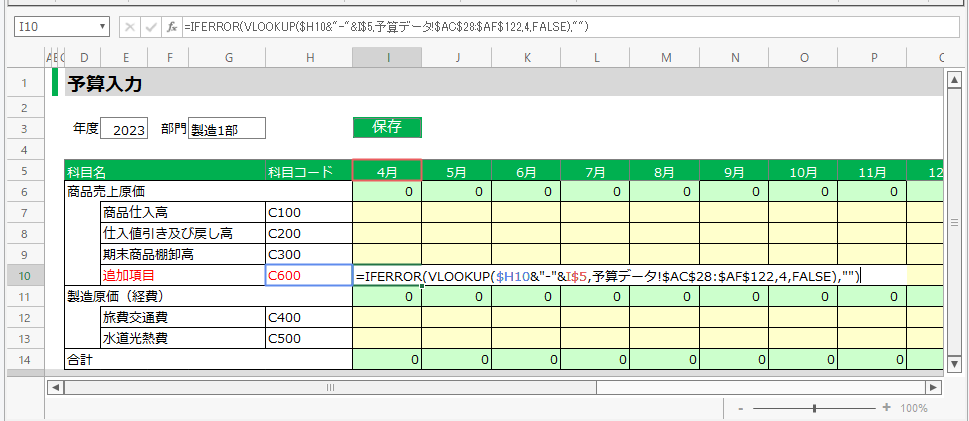Select the 年度 field containing 2023

click(x=125, y=129)
